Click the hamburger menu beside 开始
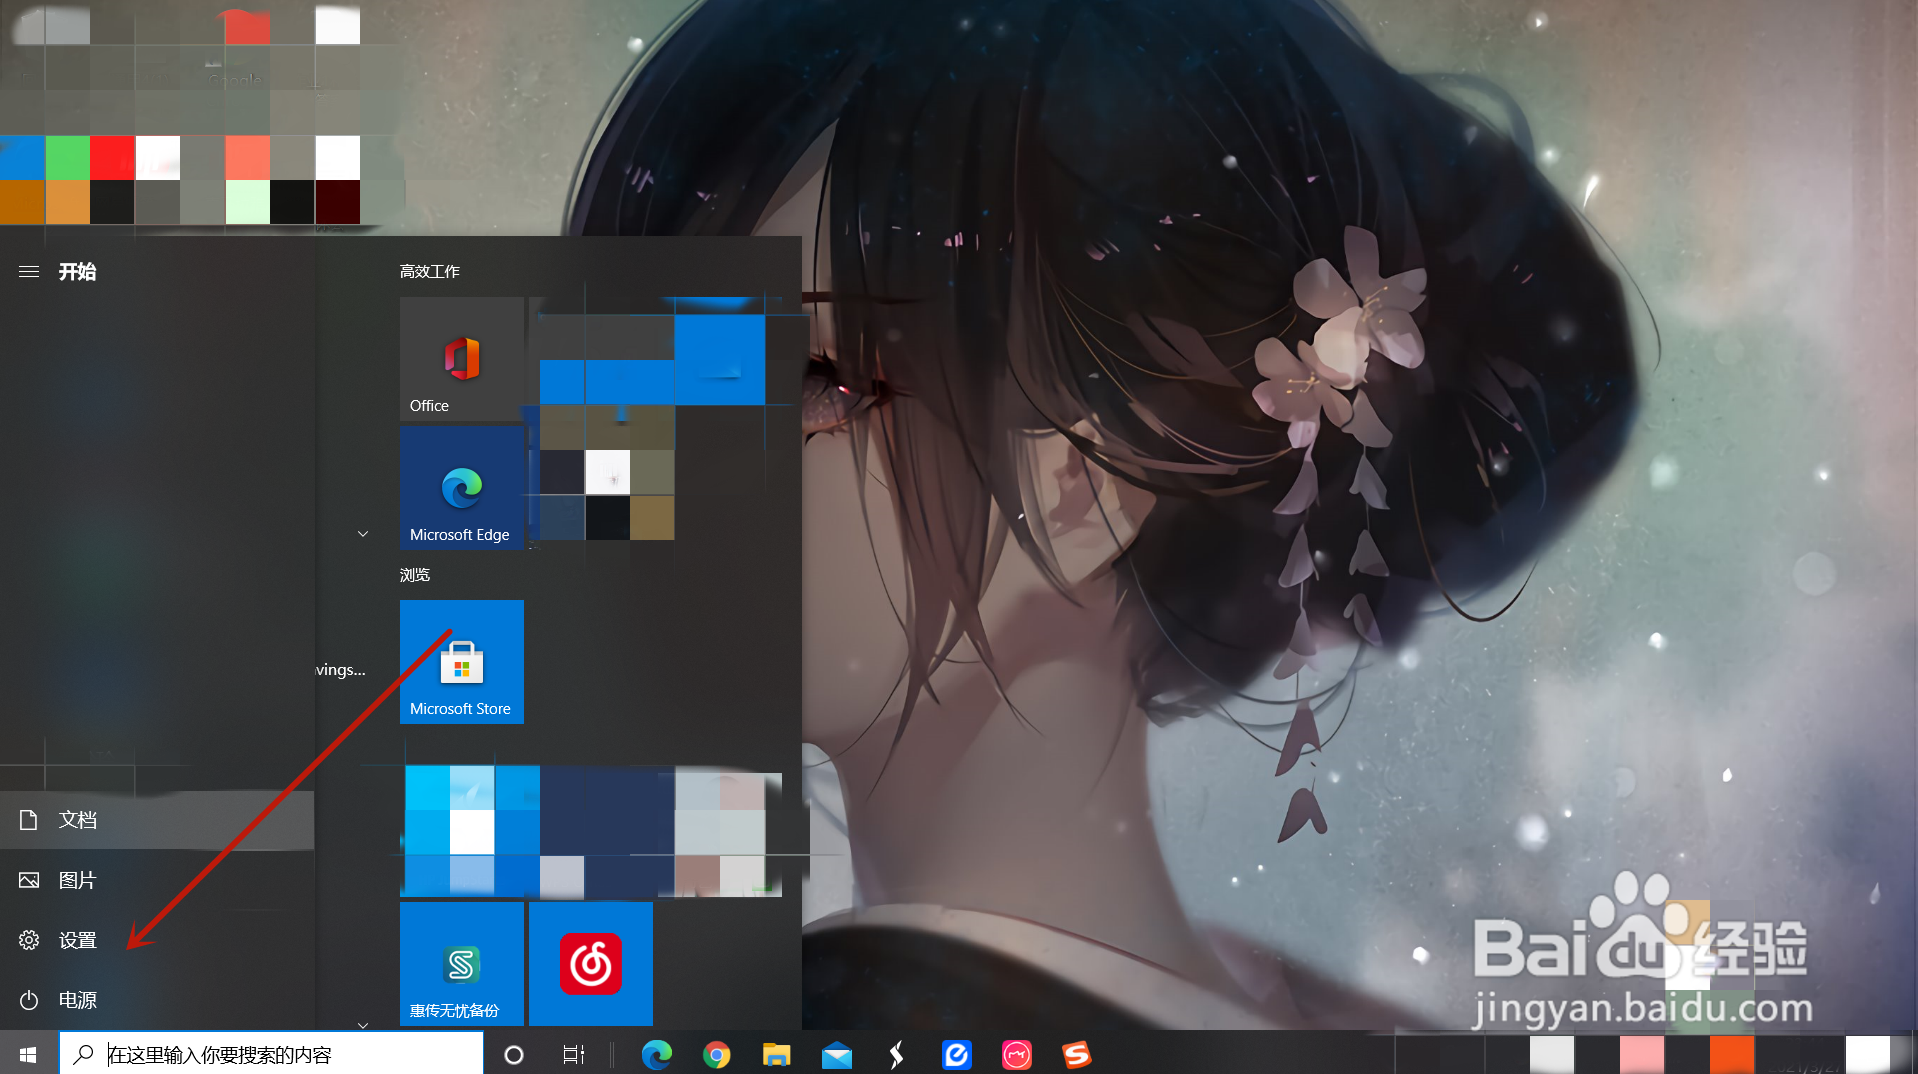The width and height of the screenshot is (1918, 1074). point(29,272)
